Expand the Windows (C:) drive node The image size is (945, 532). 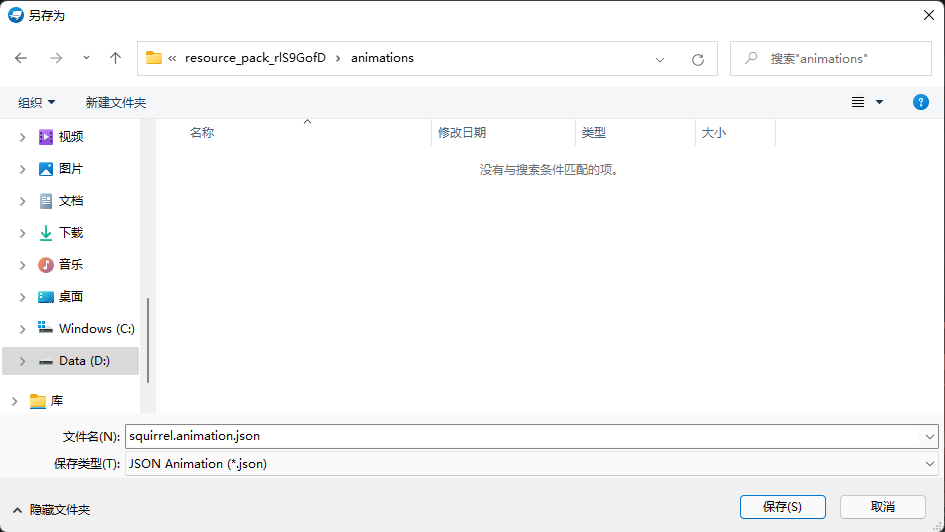[22, 329]
